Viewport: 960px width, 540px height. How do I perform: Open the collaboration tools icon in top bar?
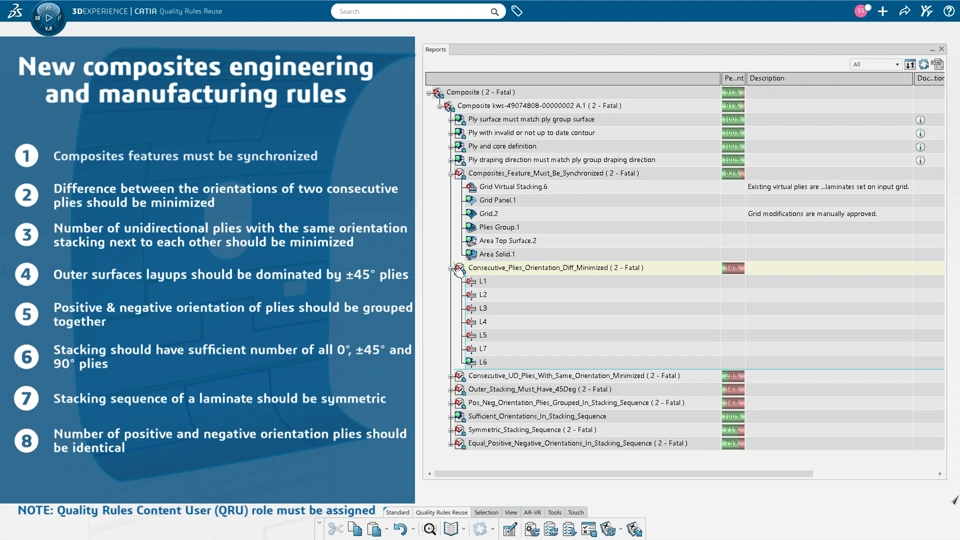[926, 11]
